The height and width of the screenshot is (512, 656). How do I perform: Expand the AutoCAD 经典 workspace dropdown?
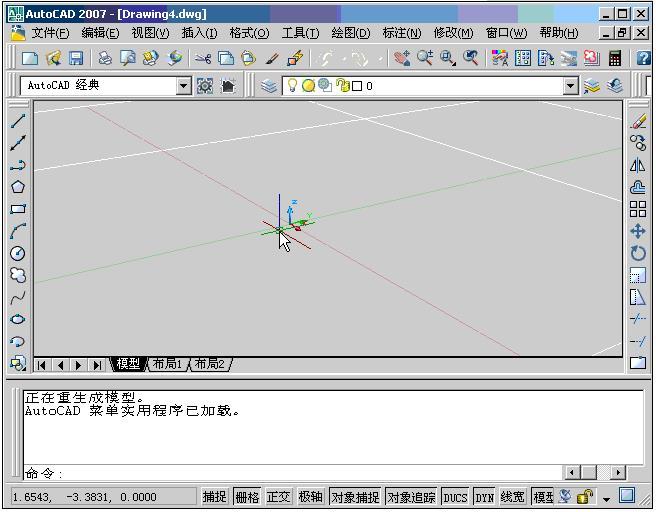click(183, 86)
